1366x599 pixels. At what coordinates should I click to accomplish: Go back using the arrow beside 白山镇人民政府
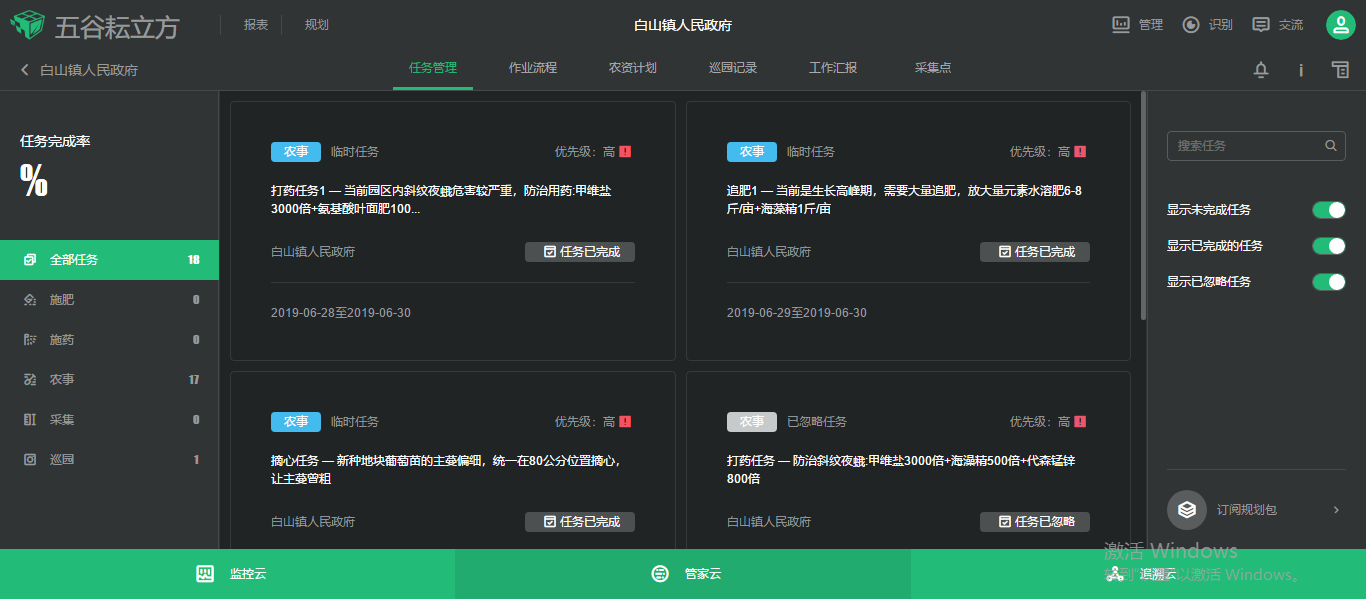click(x=24, y=70)
